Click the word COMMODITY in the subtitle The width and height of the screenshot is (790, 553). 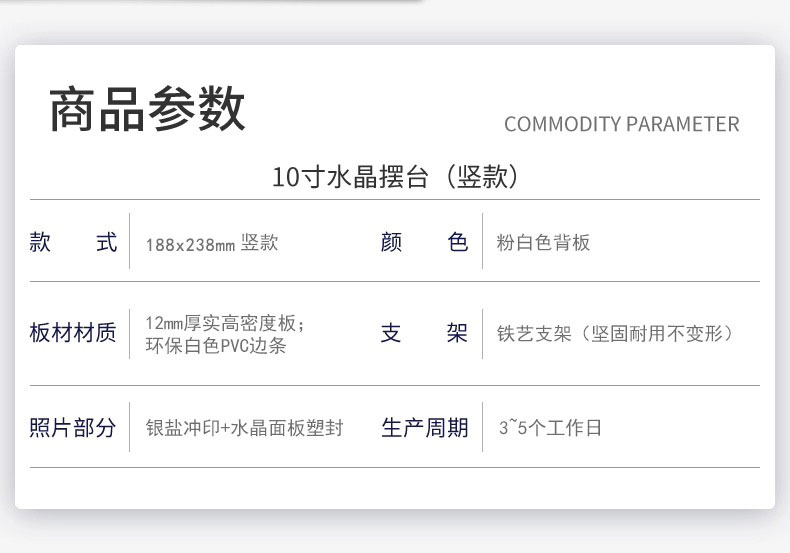[x=563, y=124]
